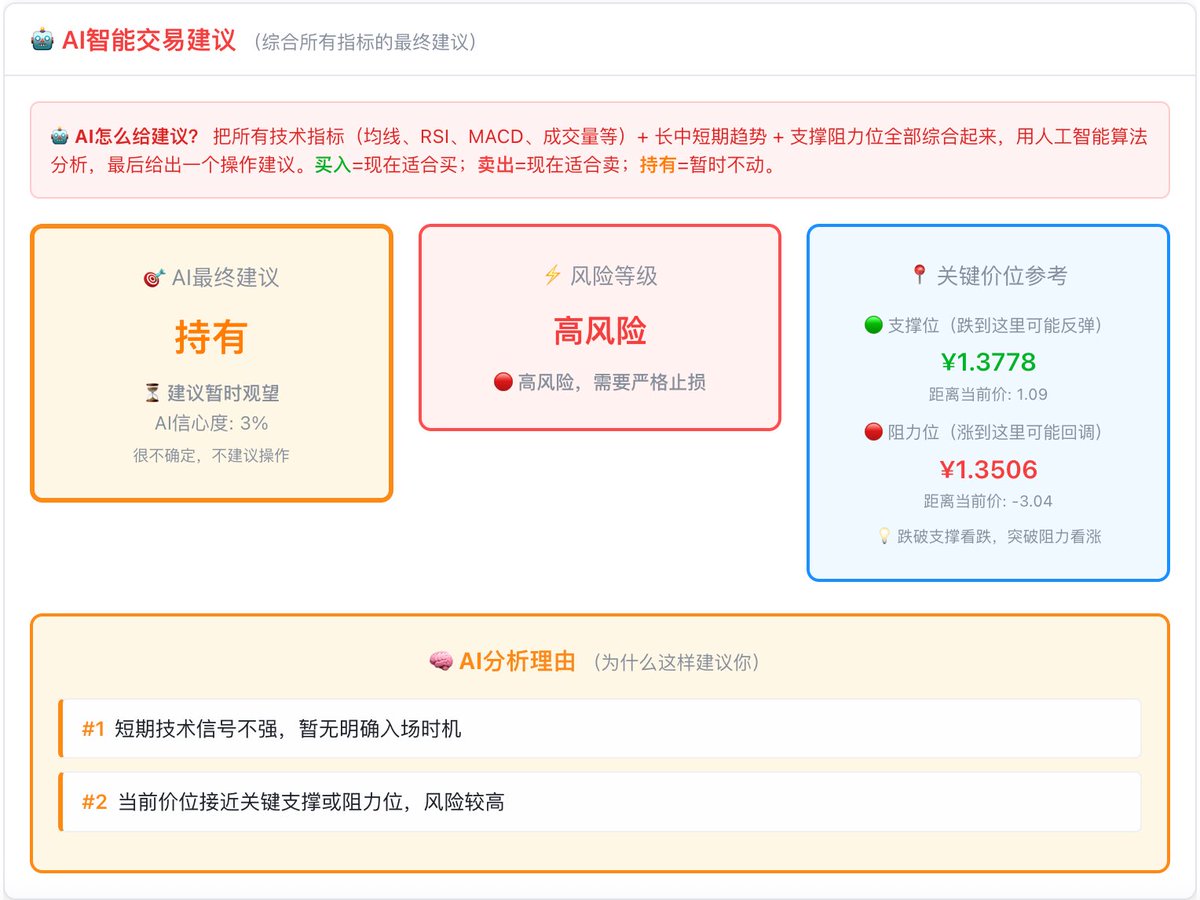Click 距离当前价: -3.04 under resistance price
The height and width of the screenshot is (900, 1200).
pyautogui.click(x=988, y=501)
